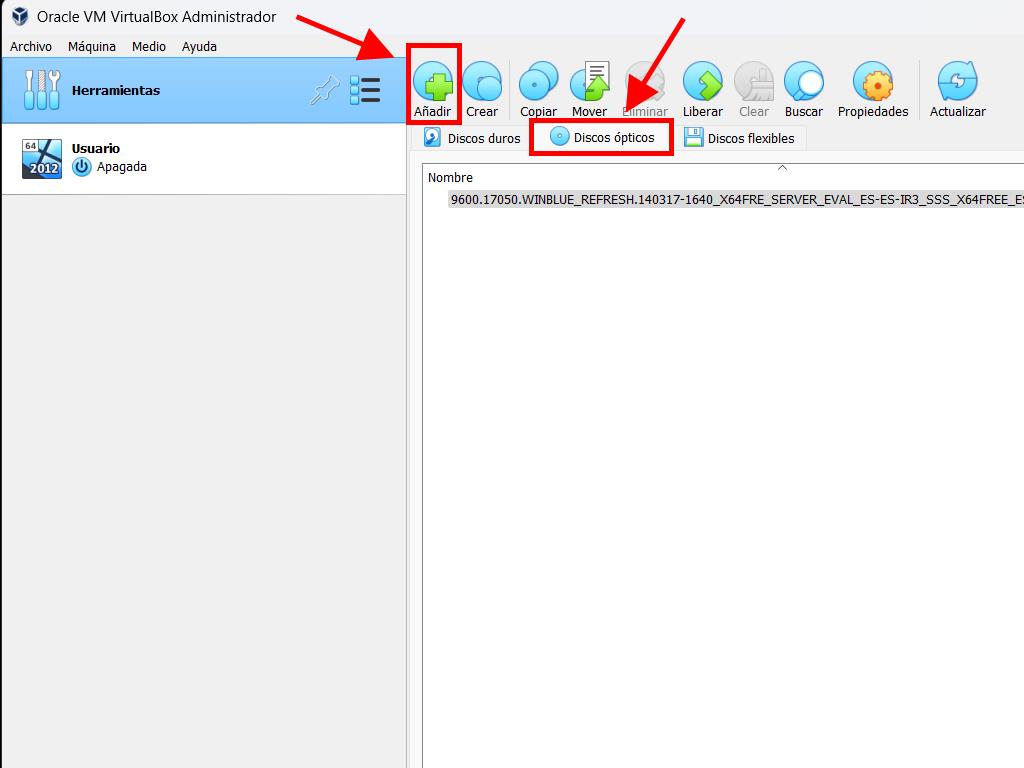
Task: Choose the Mover disk tool
Action: (x=589, y=82)
